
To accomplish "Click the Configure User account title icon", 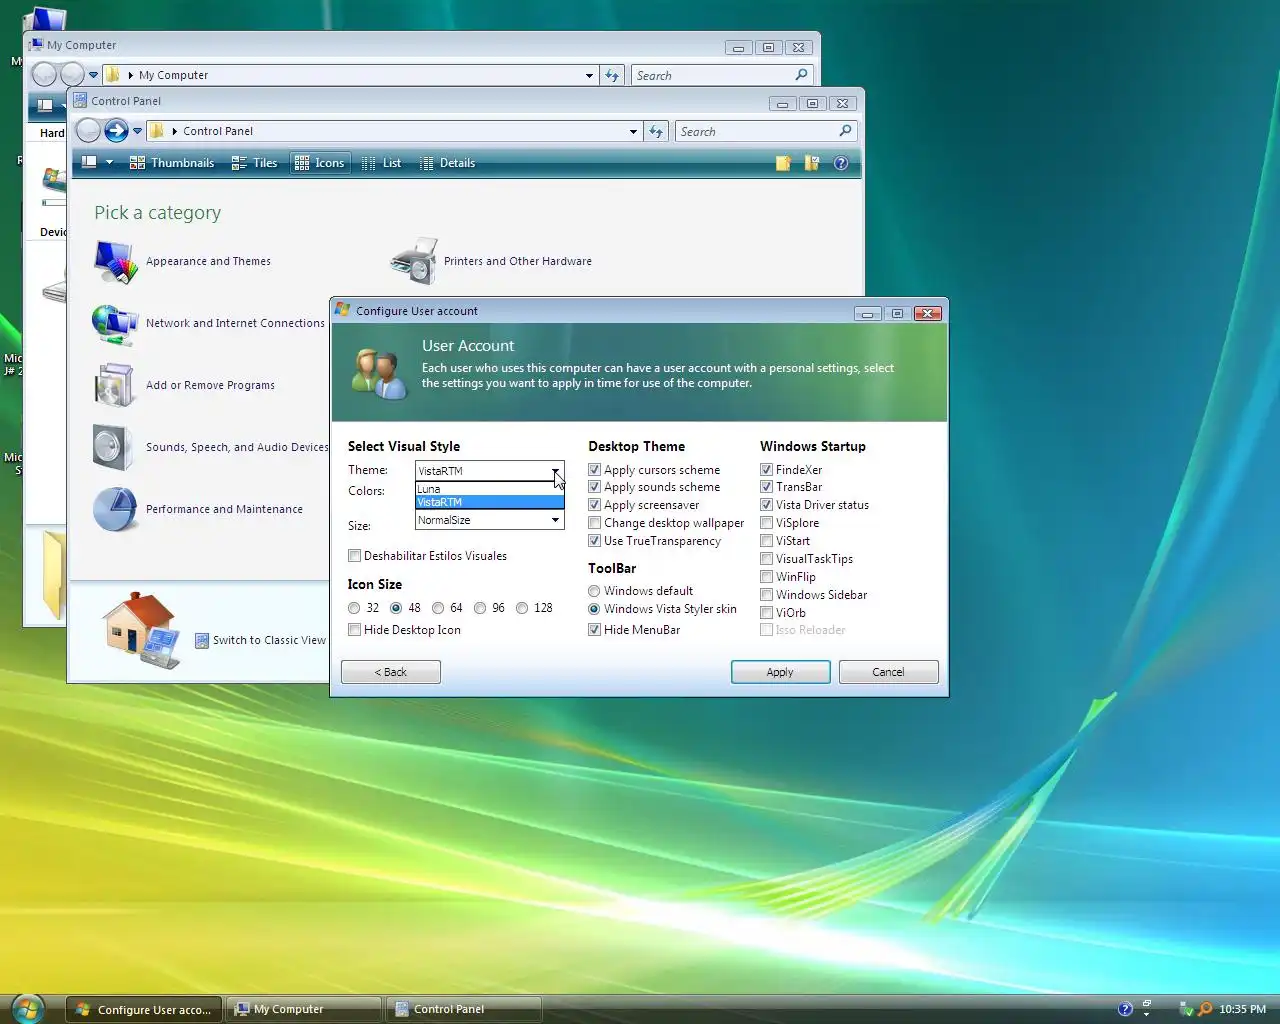I will pyautogui.click(x=342, y=310).
